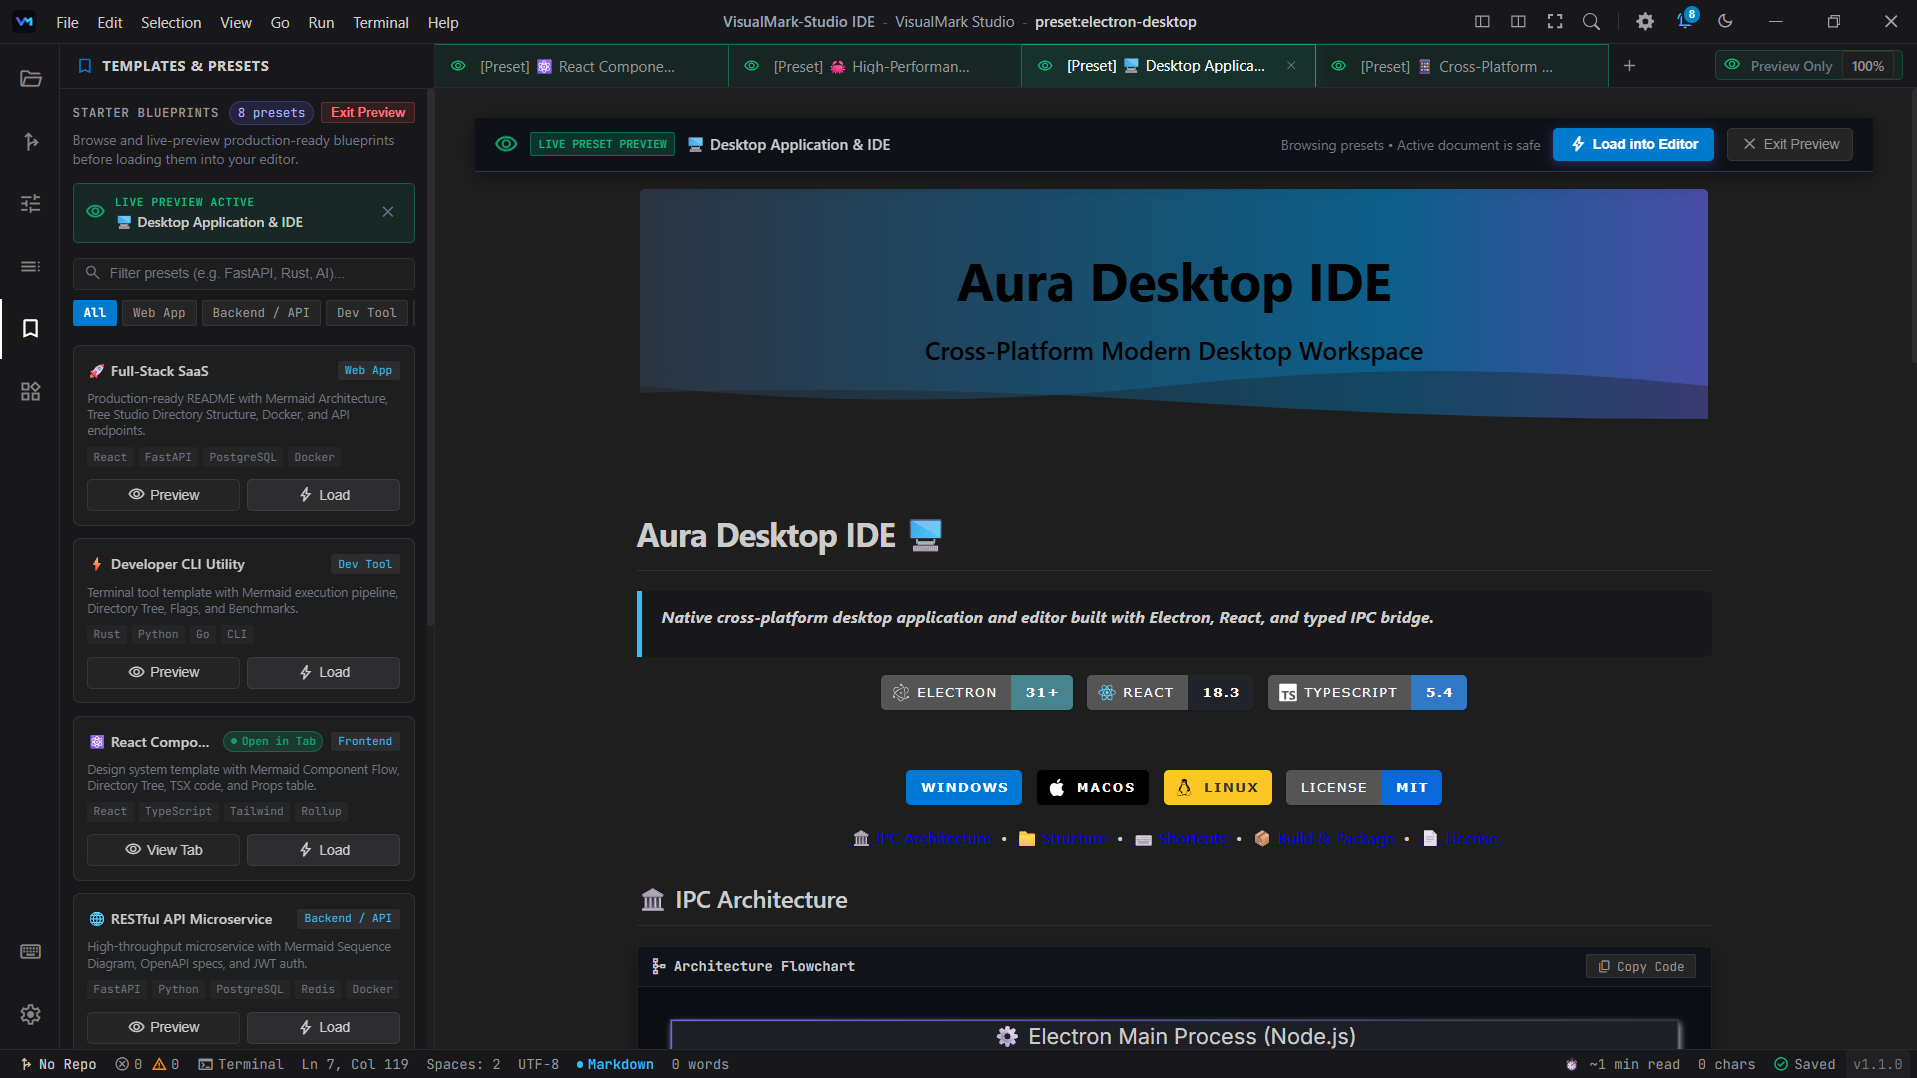
Task: Click the errors count icon in status bar
Action: click(x=129, y=1064)
